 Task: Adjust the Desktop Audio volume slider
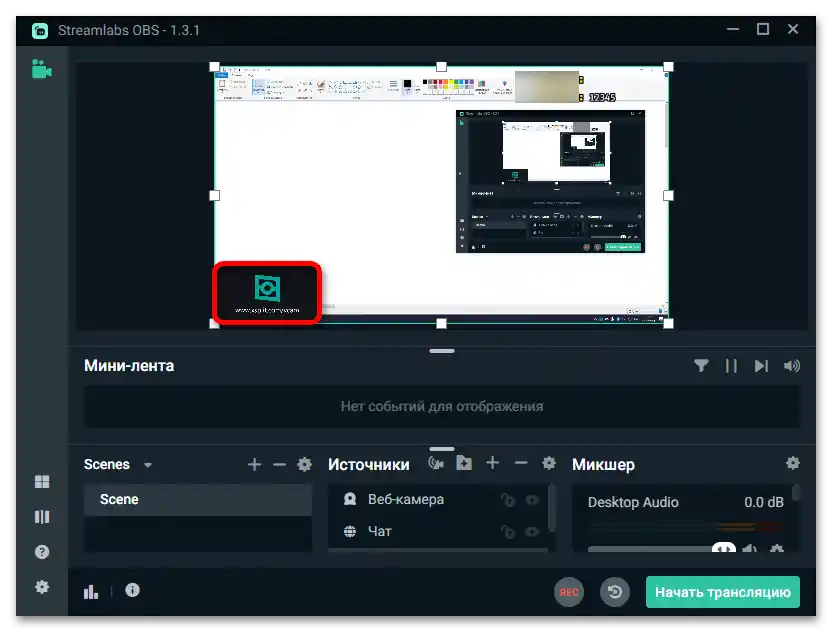724,548
